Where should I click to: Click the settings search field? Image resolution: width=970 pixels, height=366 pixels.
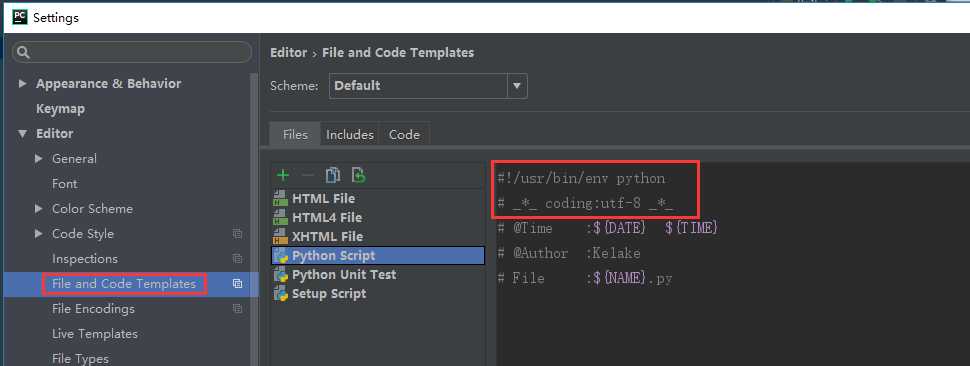click(132, 53)
